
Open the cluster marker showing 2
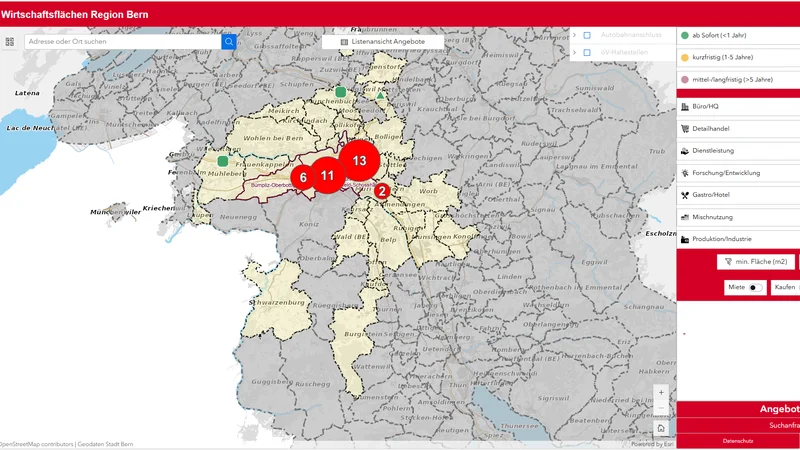[x=382, y=191]
